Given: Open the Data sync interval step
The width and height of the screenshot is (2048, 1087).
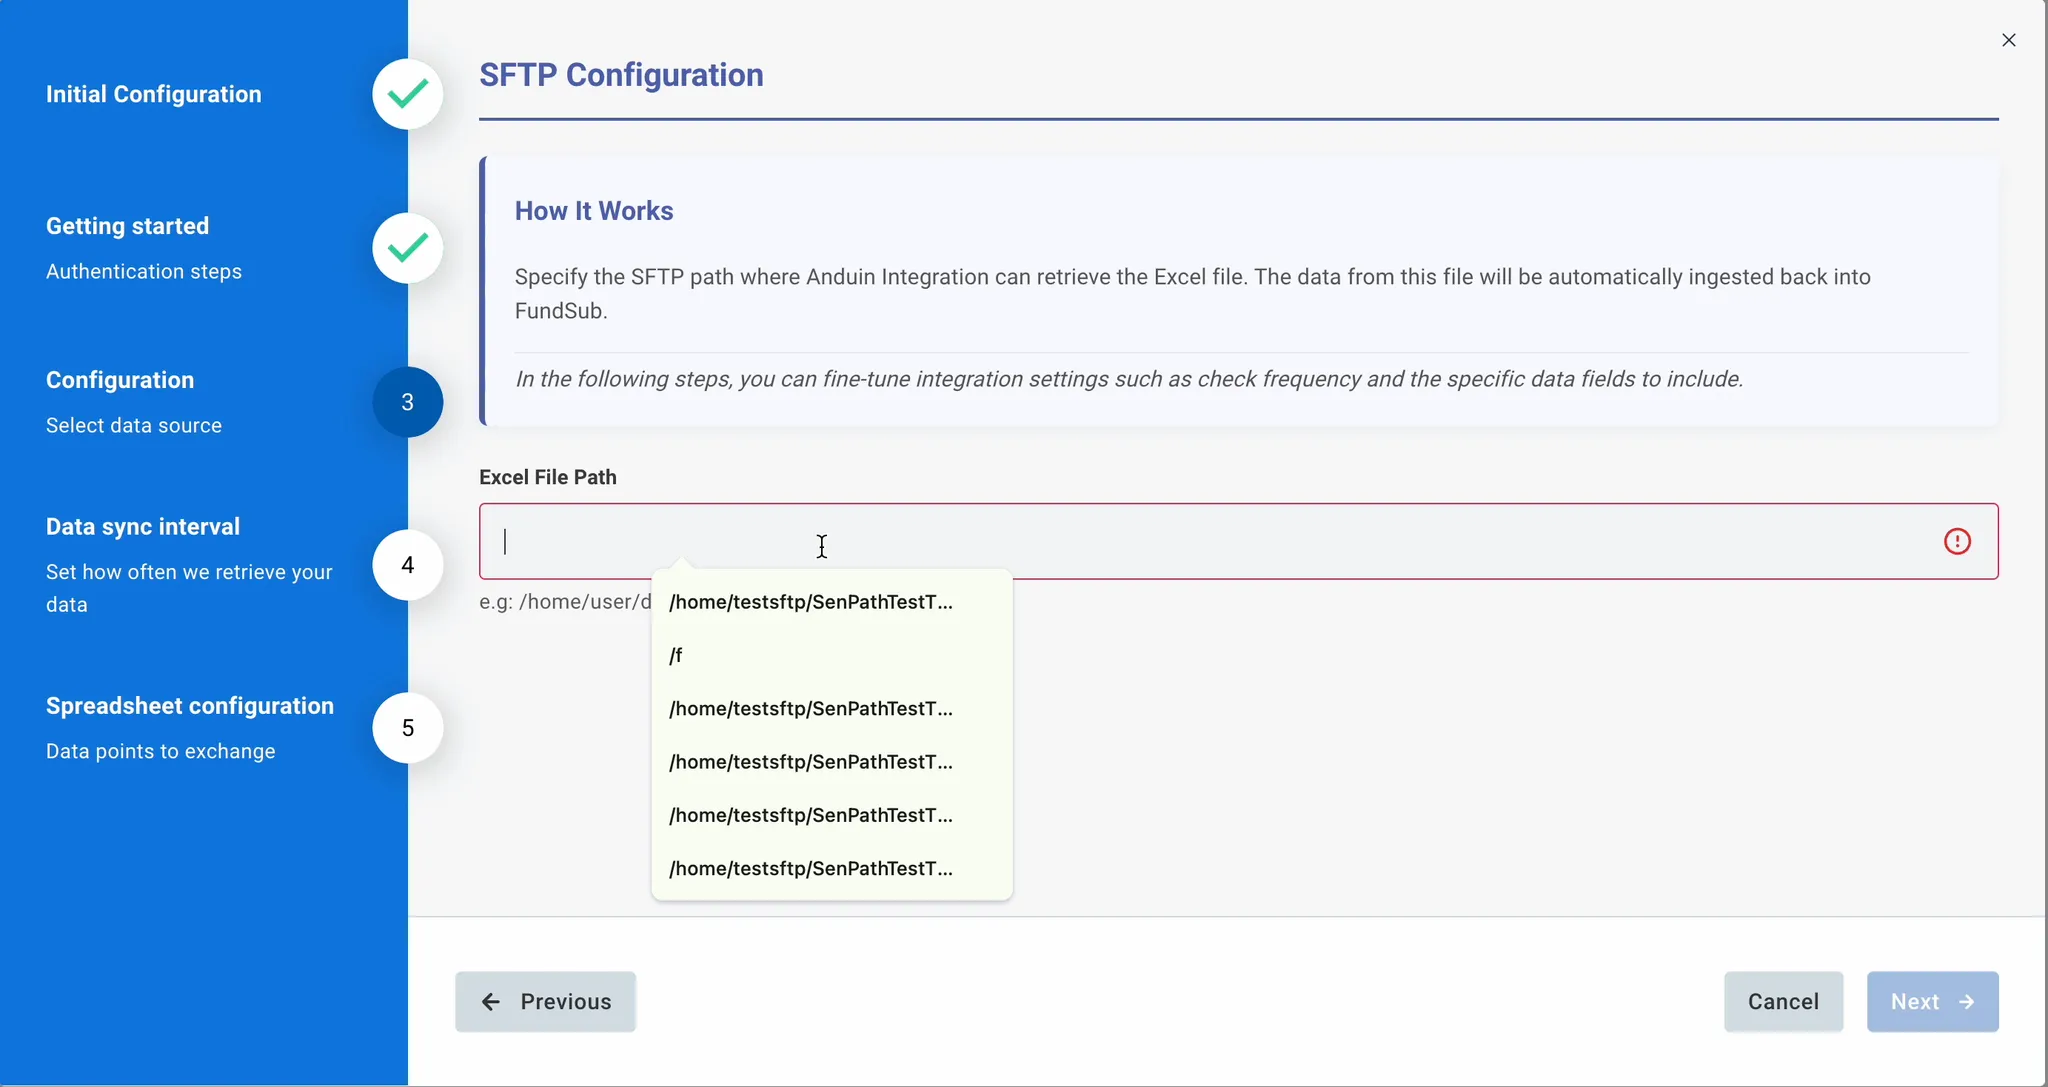Looking at the screenshot, I should click(x=143, y=527).
